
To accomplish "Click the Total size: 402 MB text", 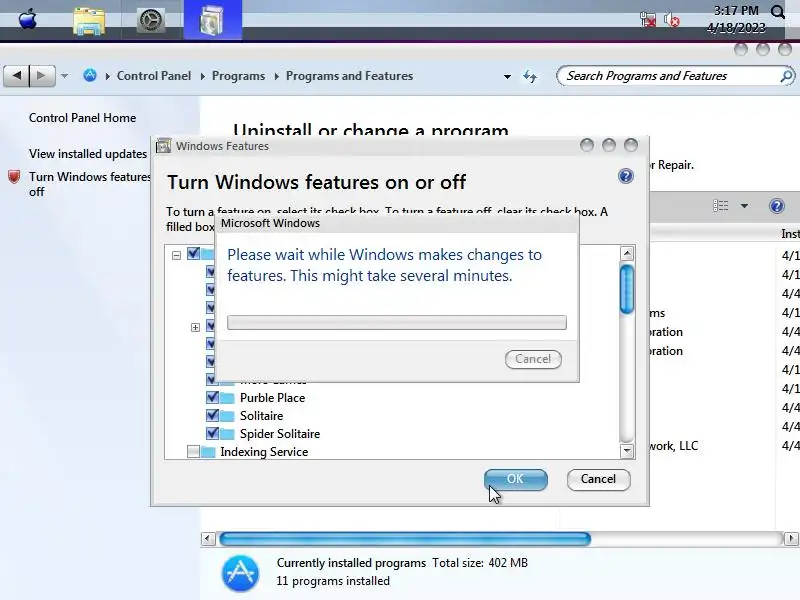I will 480,563.
